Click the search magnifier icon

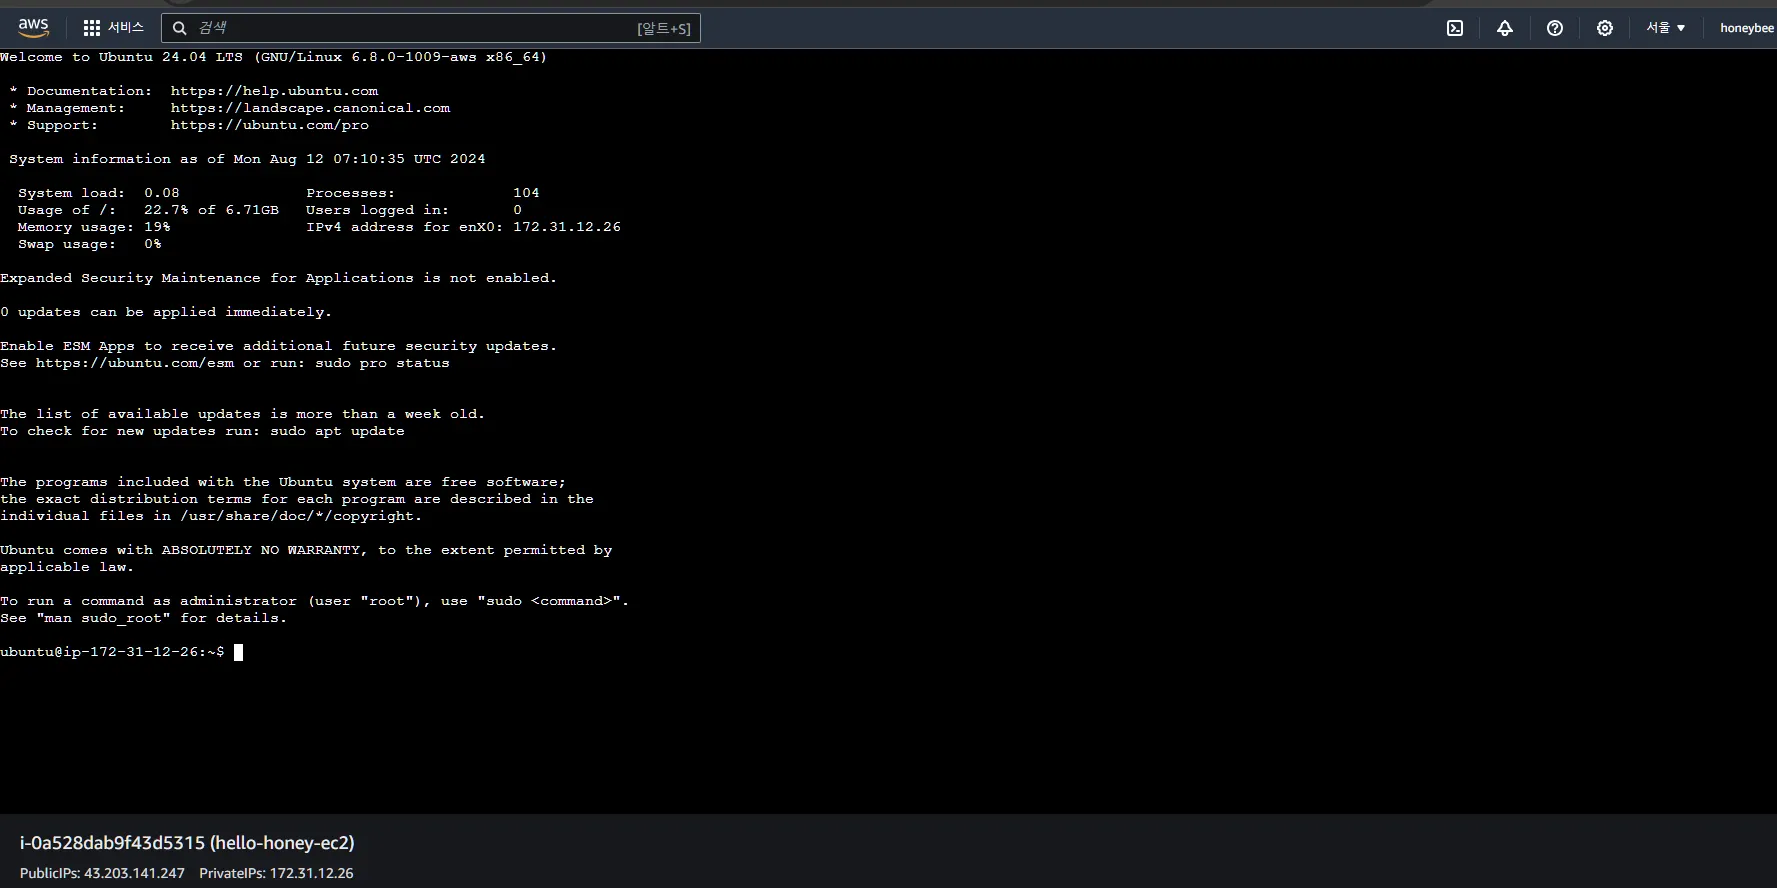(180, 28)
